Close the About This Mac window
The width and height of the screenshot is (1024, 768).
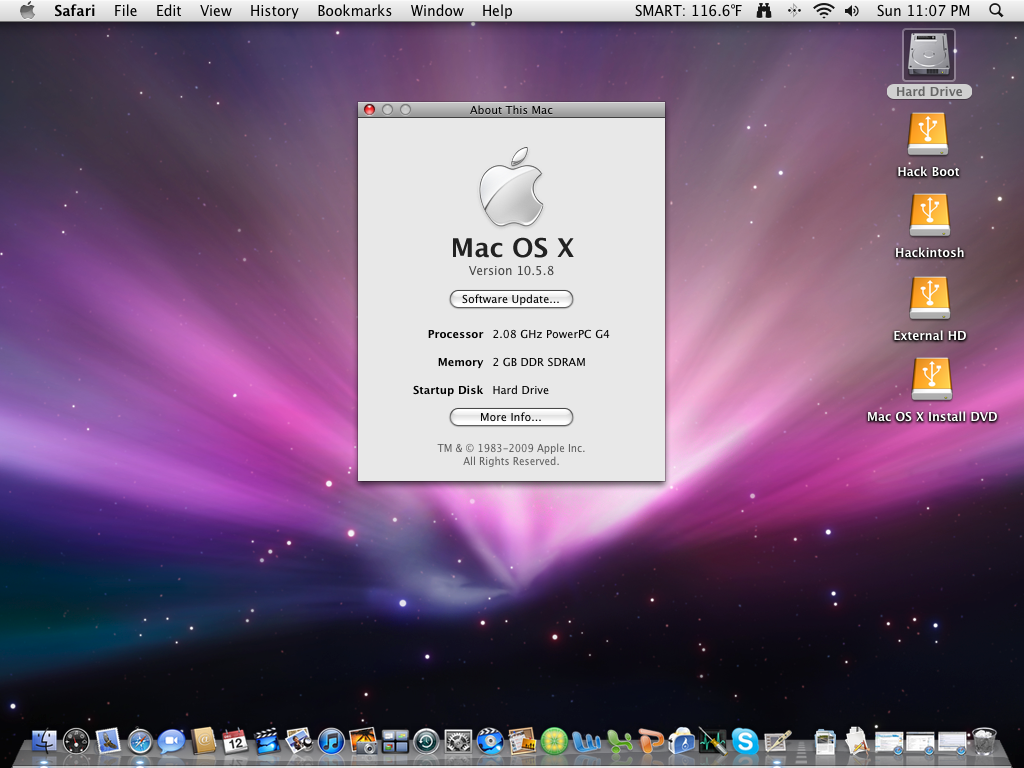[x=370, y=110]
